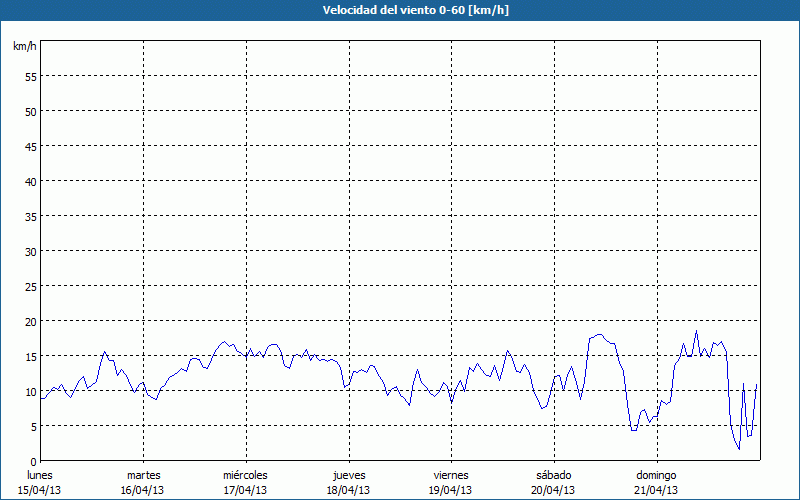Click the date label 15/04/13
The height and width of the screenshot is (500, 800).
pyautogui.click(x=40, y=490)
